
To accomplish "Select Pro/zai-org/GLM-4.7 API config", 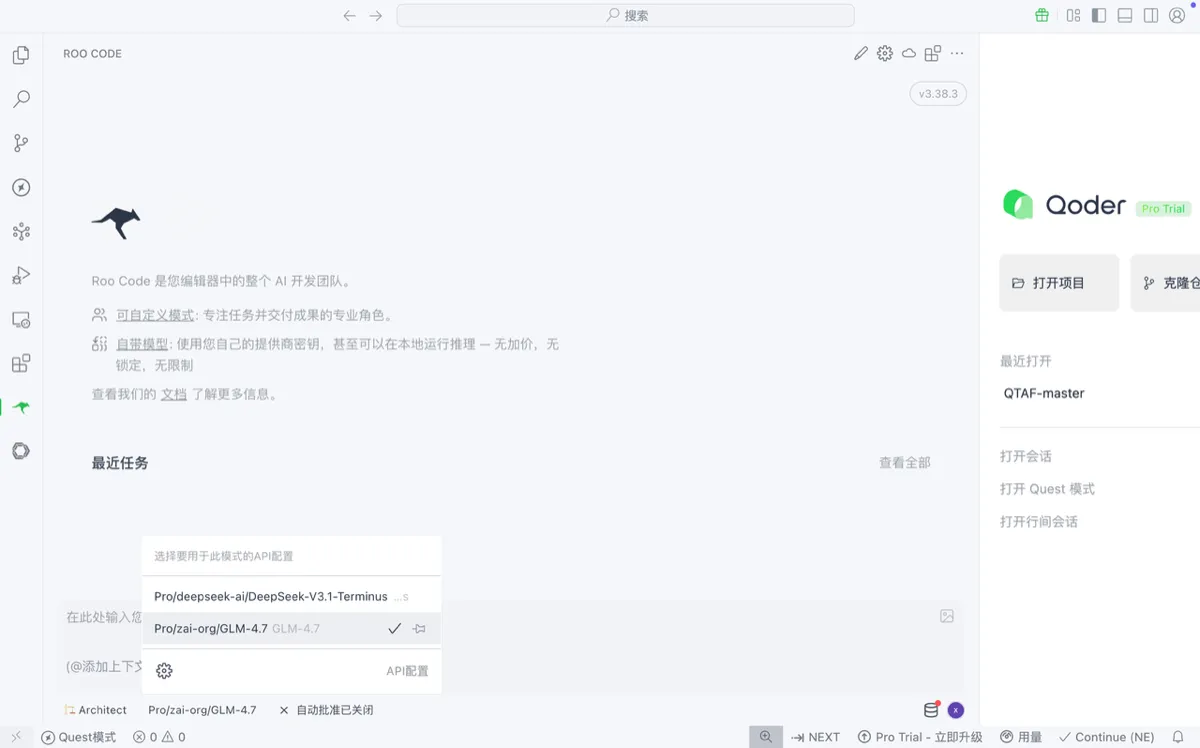I will 291,628.
